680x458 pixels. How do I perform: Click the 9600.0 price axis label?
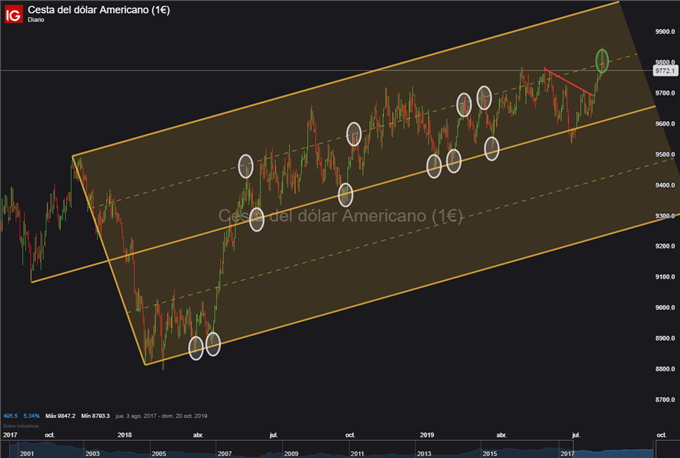[x=665, y=124]
